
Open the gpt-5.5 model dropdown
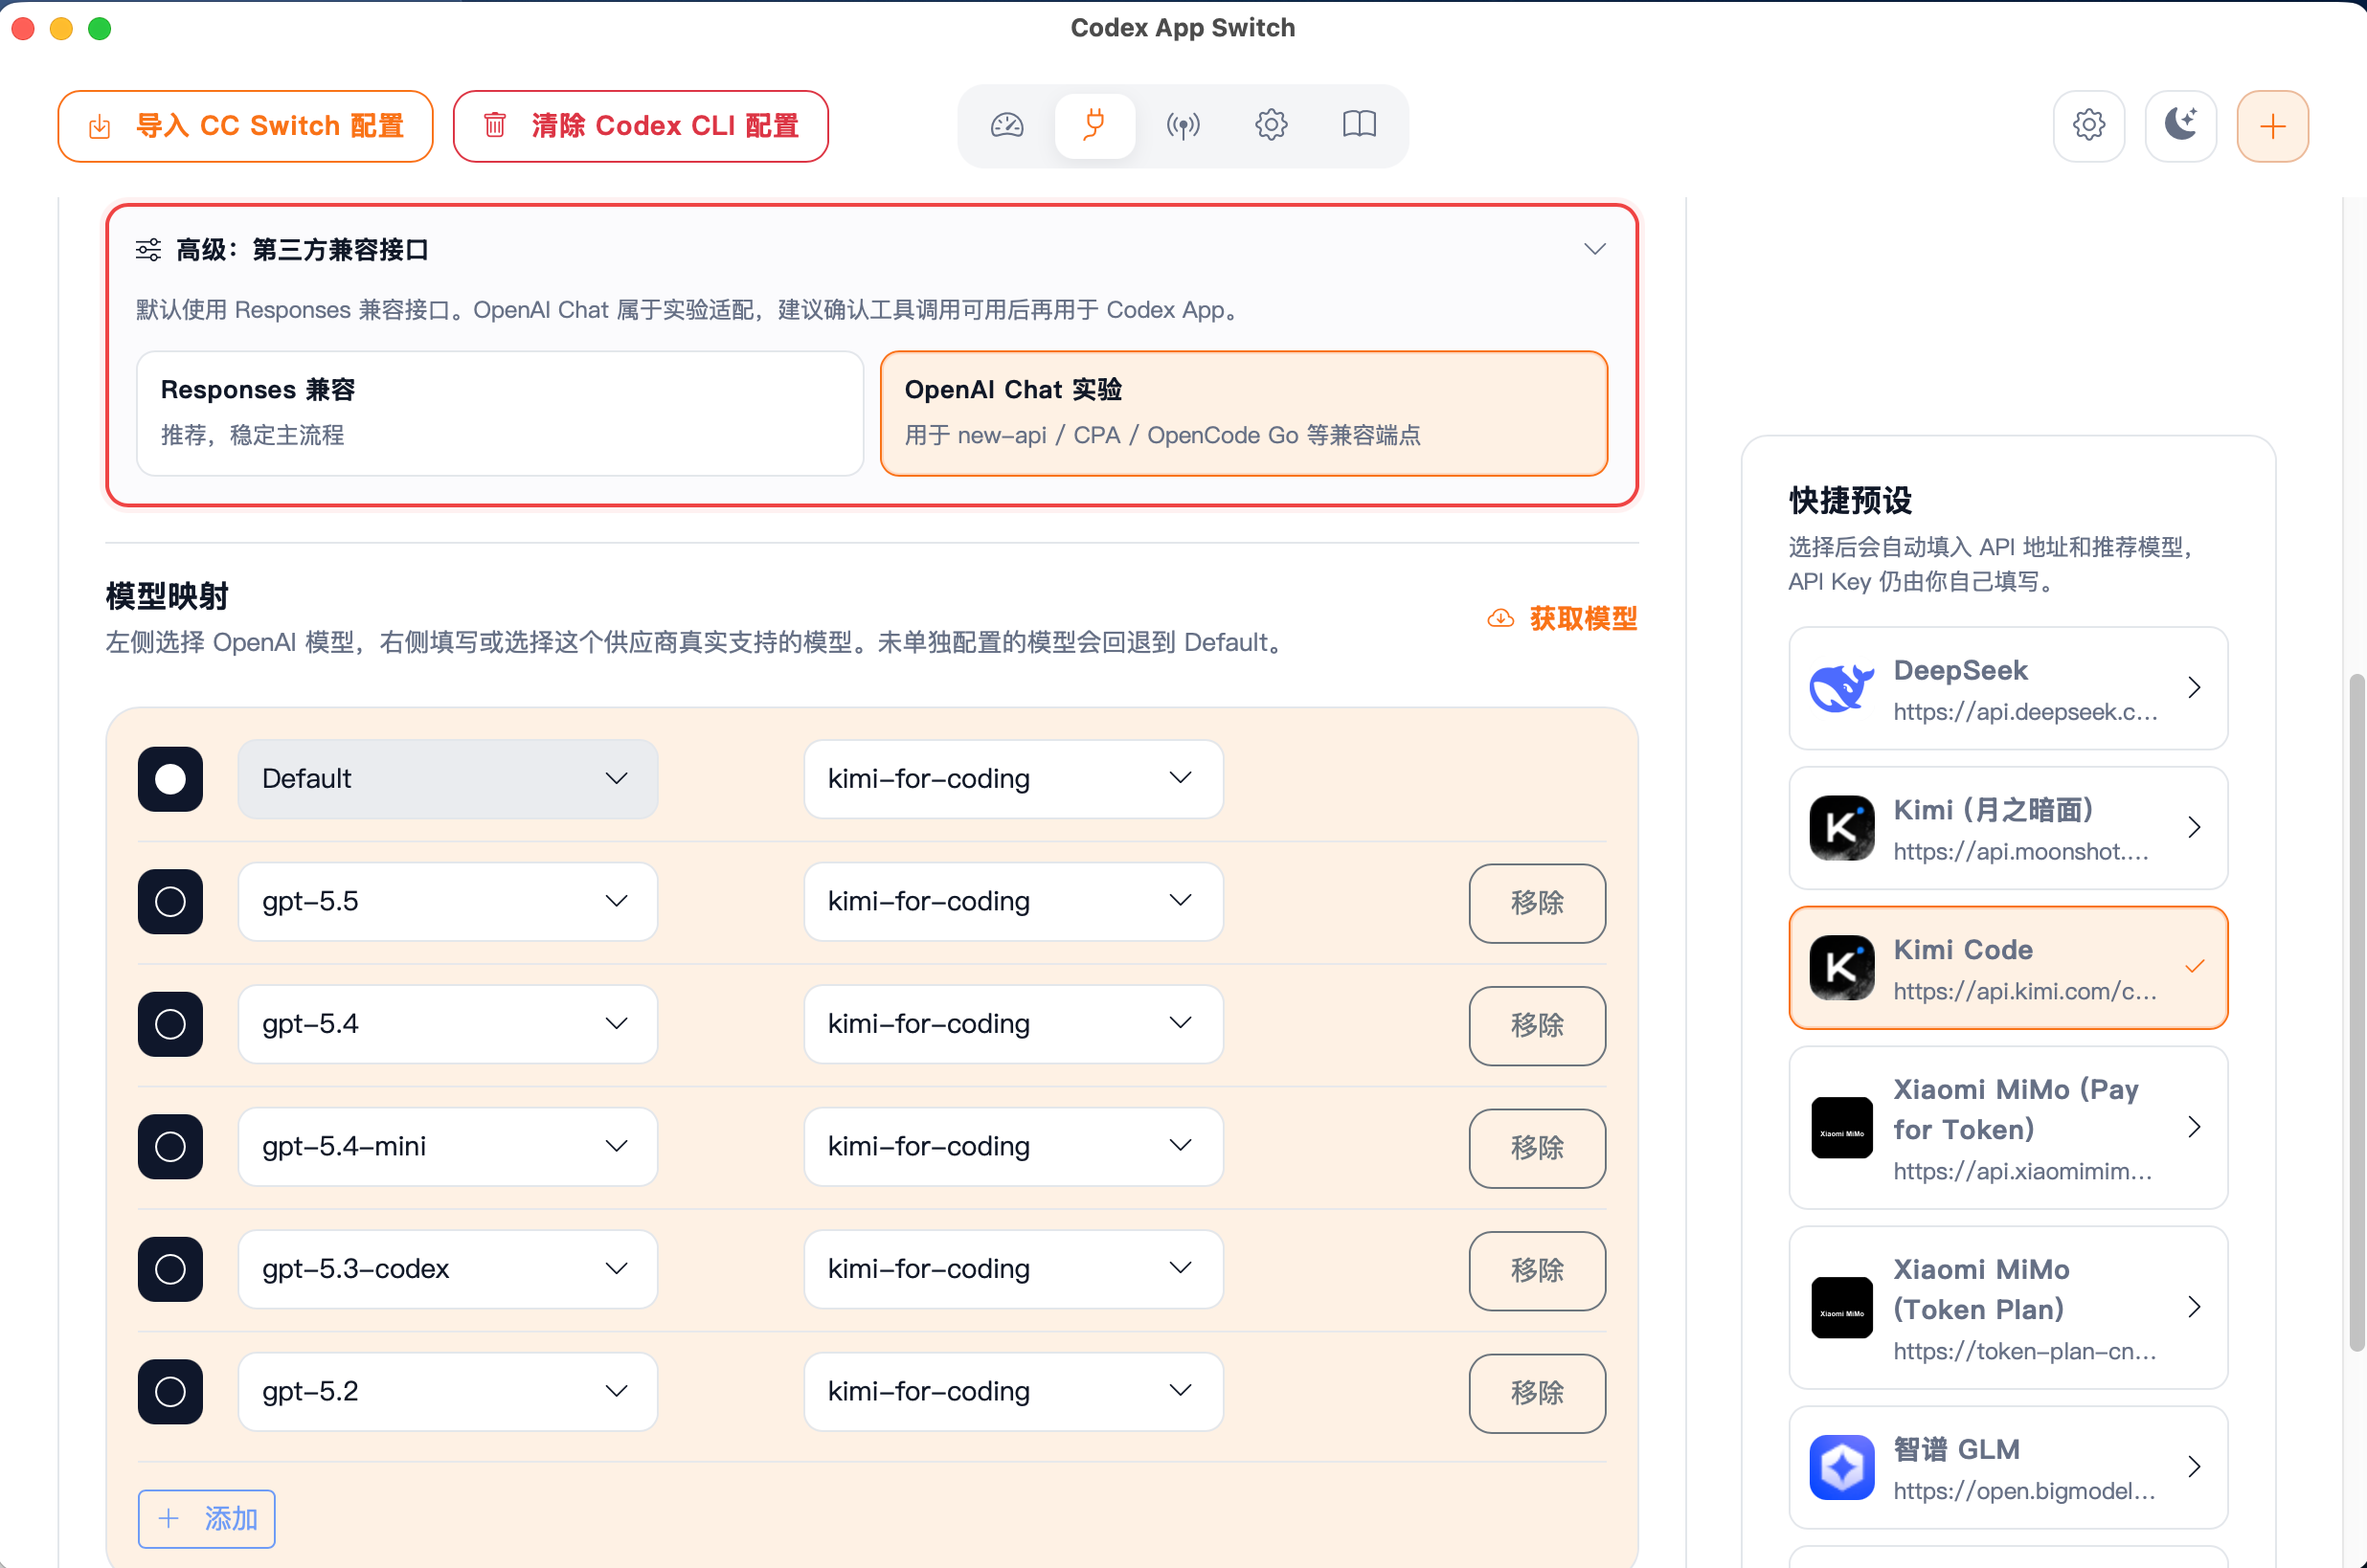[448, 902]
